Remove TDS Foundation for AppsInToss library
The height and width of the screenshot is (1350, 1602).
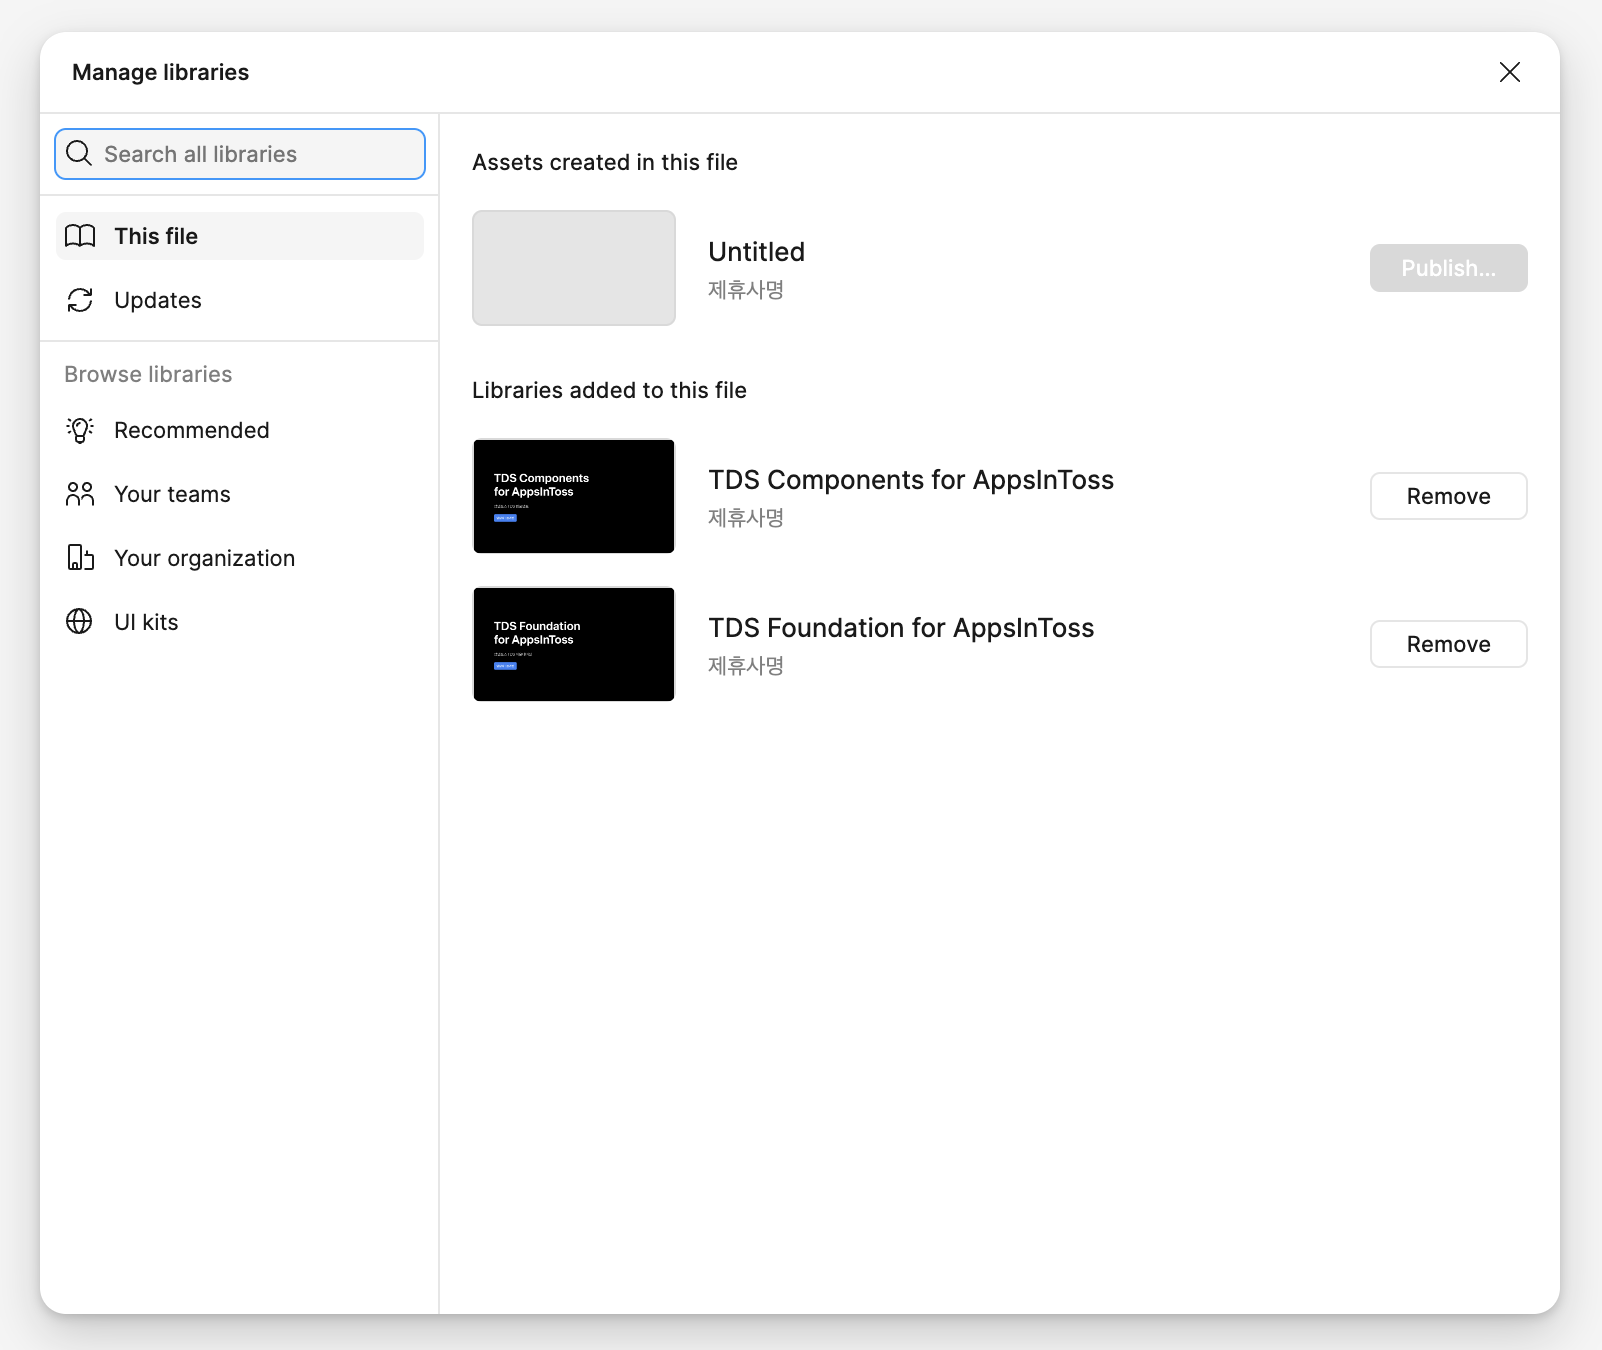point(1448,644)
